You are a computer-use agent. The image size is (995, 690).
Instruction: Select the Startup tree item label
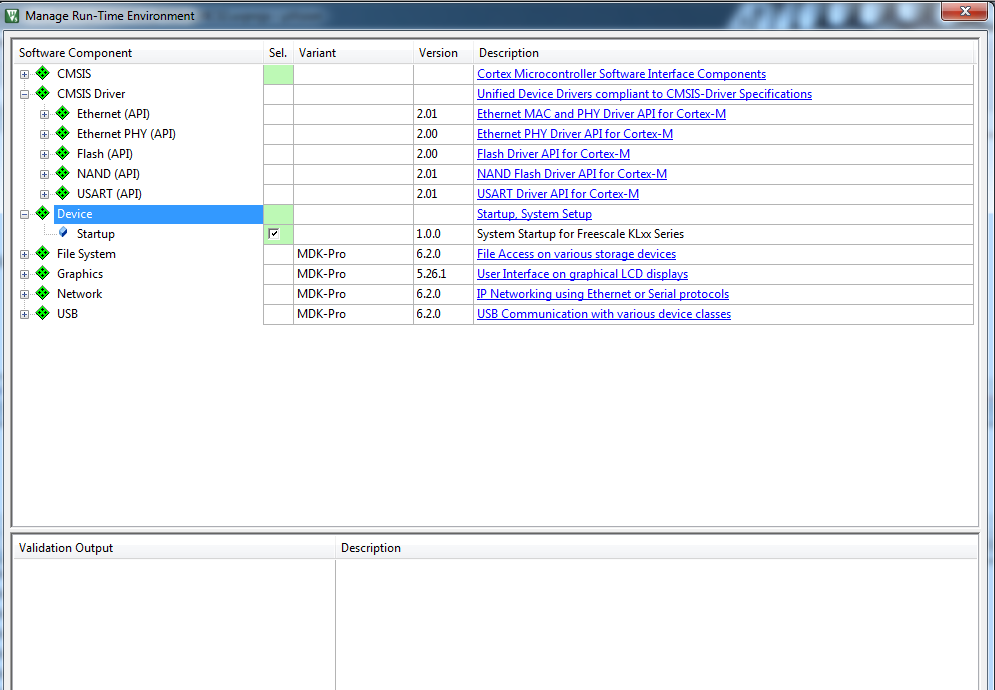(x=96, y=234)
